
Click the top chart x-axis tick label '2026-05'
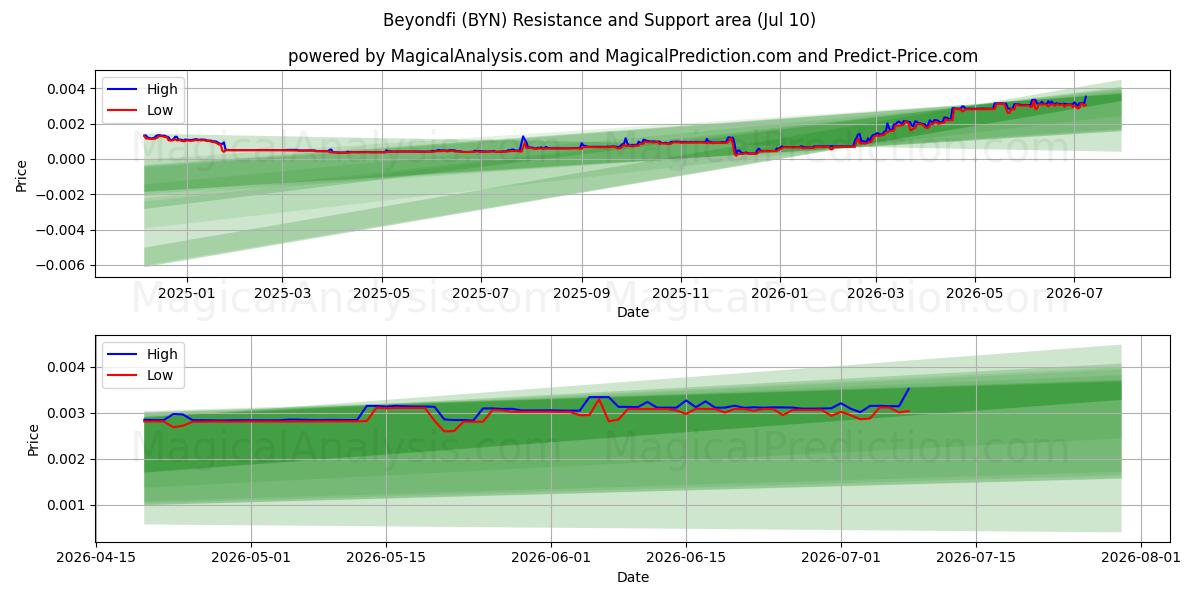974,293
